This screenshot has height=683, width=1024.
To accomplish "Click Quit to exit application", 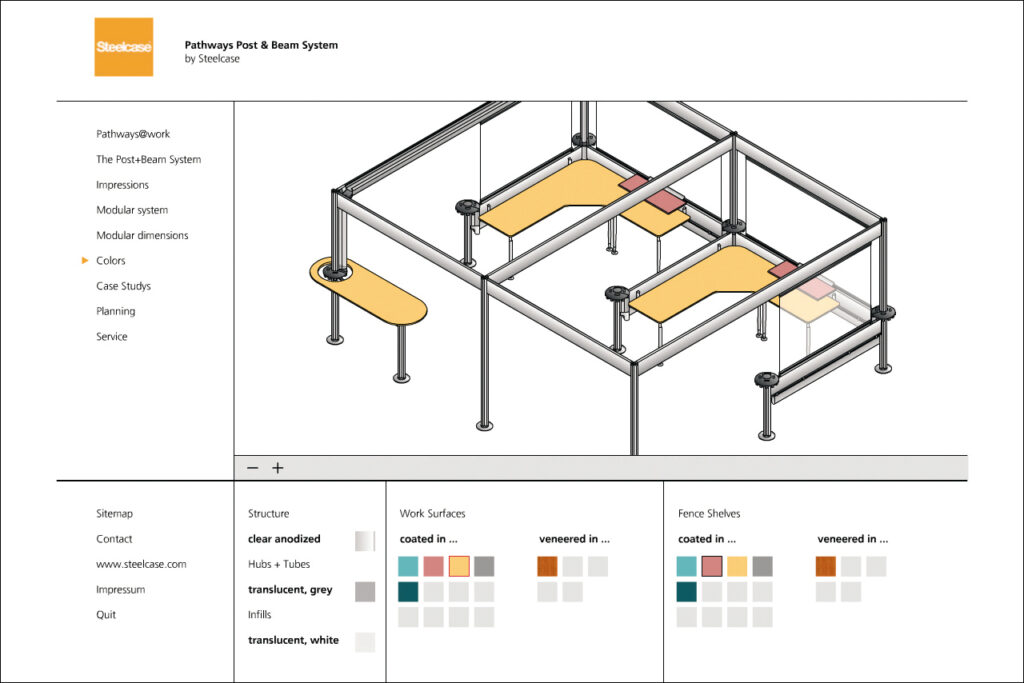I will point(106,615).
